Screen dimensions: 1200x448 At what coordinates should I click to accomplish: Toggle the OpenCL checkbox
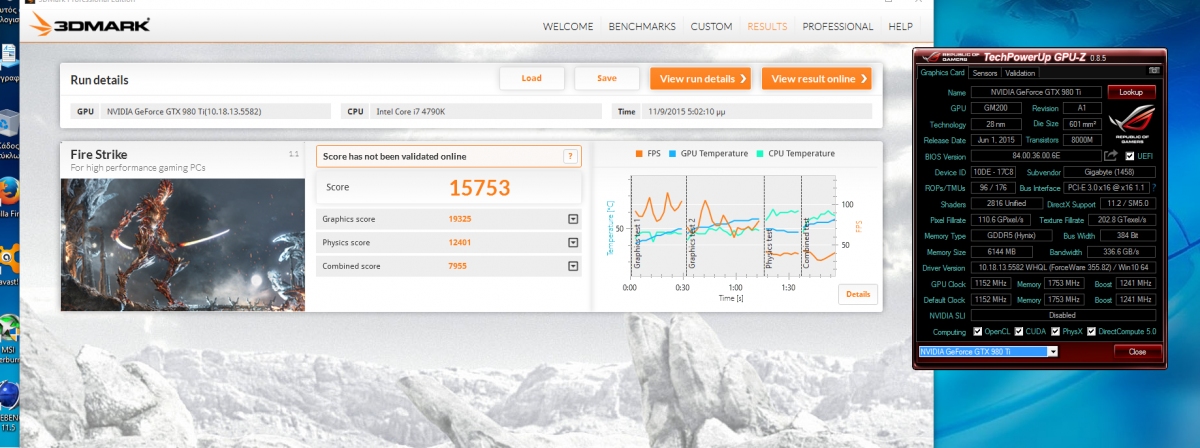pyautogui.click(x=976, y=331)
